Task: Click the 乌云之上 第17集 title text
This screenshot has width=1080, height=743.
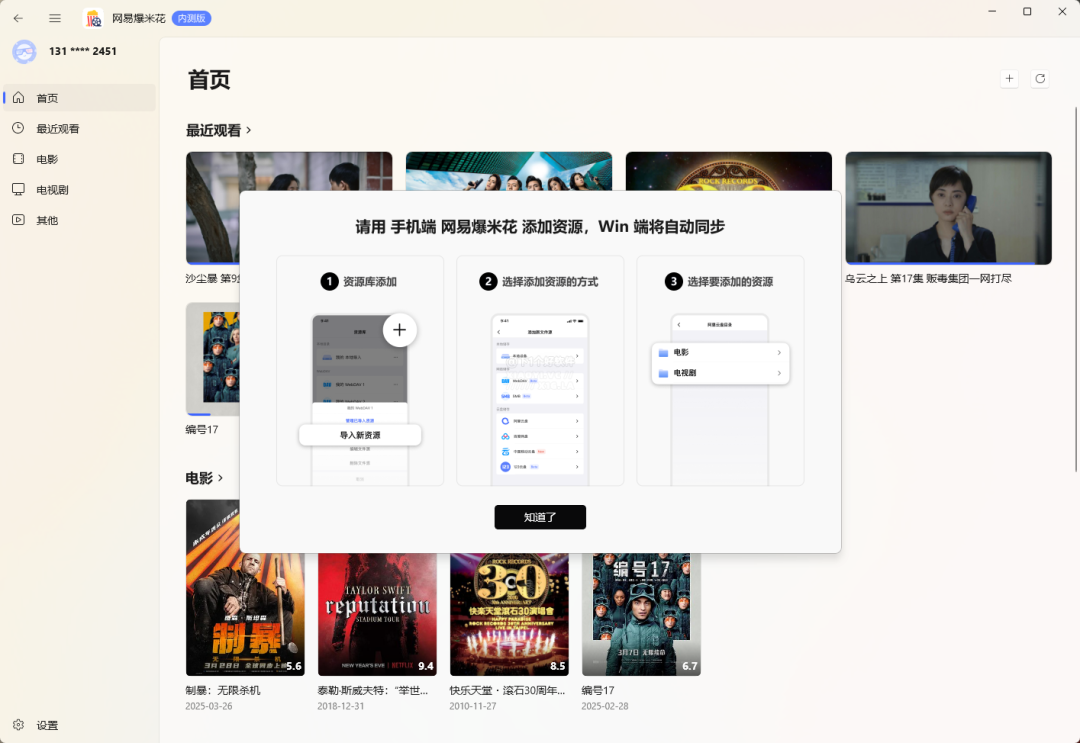Action: 928,279
